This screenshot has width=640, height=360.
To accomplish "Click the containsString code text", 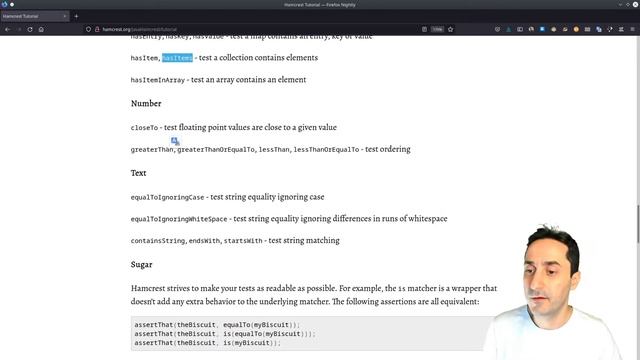I will coord(158,241).
